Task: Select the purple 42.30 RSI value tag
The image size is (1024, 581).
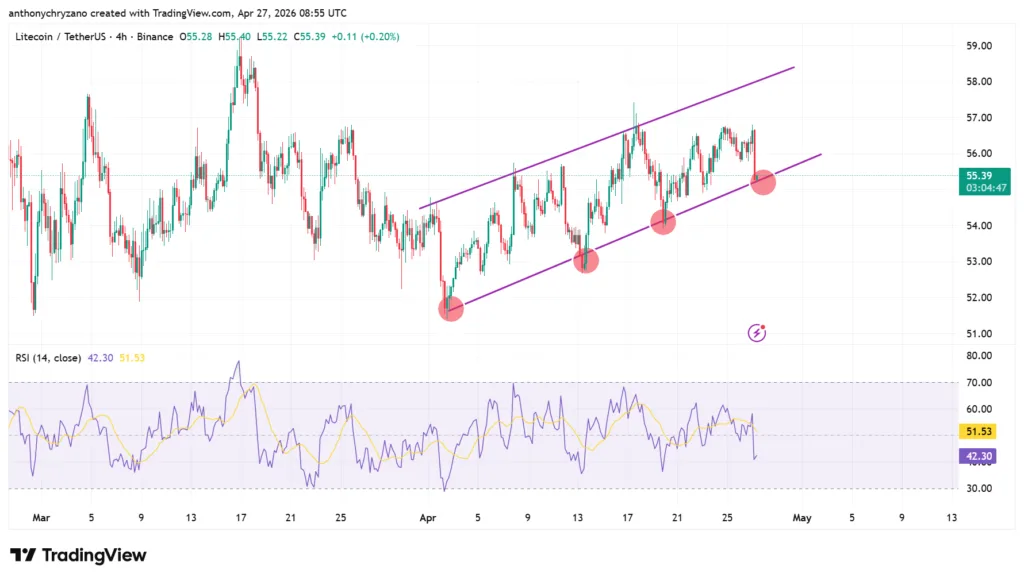Action: tap(979, 456)
